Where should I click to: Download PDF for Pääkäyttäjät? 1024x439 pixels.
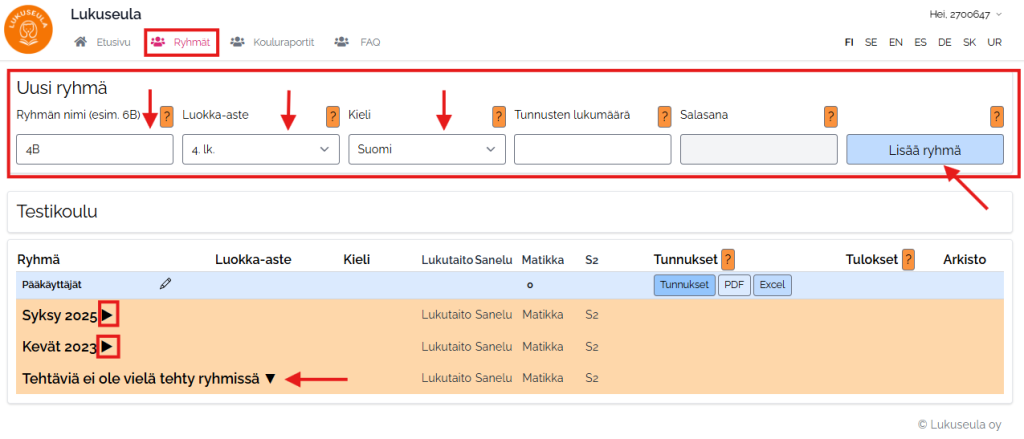(734, 285)
